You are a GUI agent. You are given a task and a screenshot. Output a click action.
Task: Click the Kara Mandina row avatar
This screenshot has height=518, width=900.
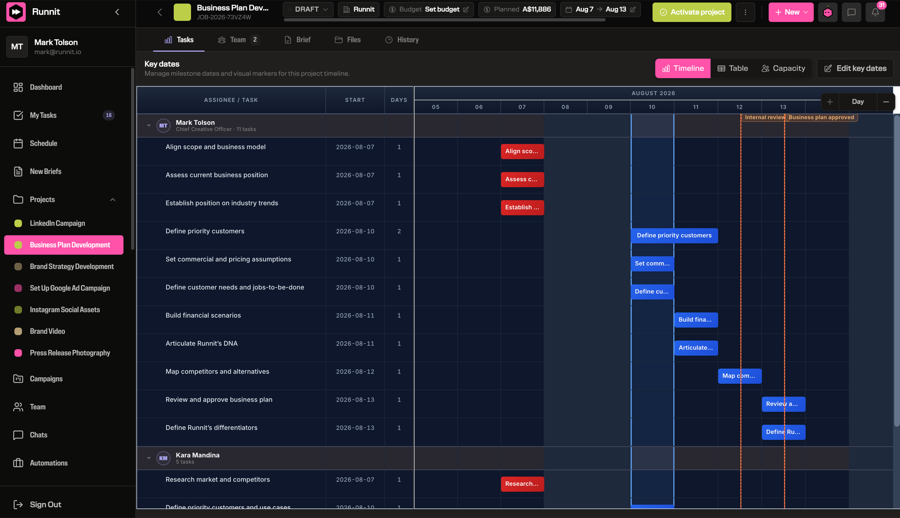(x=163, y=458)
